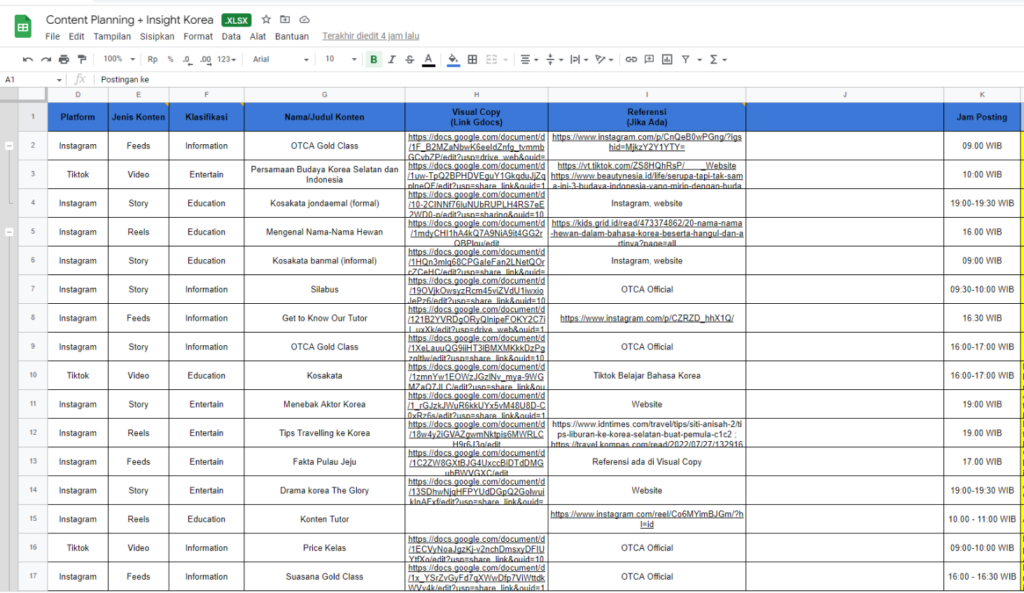Click the .XLSX file format badge

pyautogui.click(x=236, y=20)
